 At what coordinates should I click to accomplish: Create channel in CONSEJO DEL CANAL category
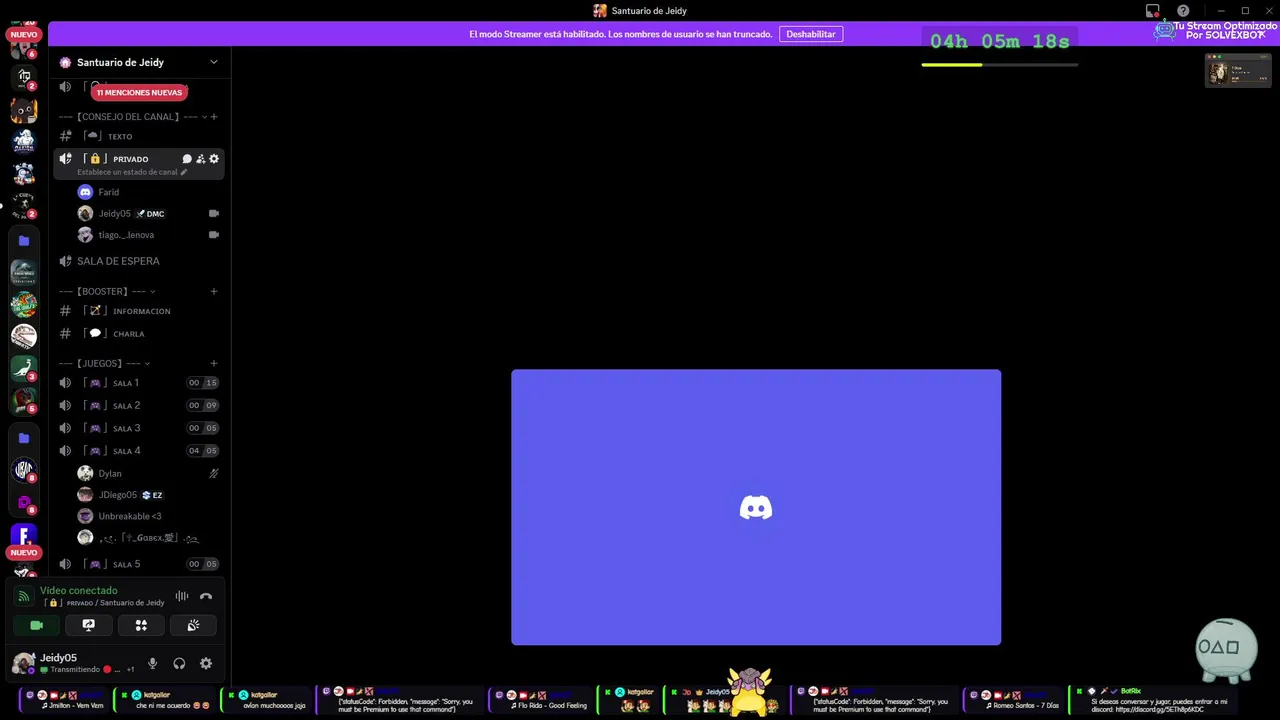(214, 117)
